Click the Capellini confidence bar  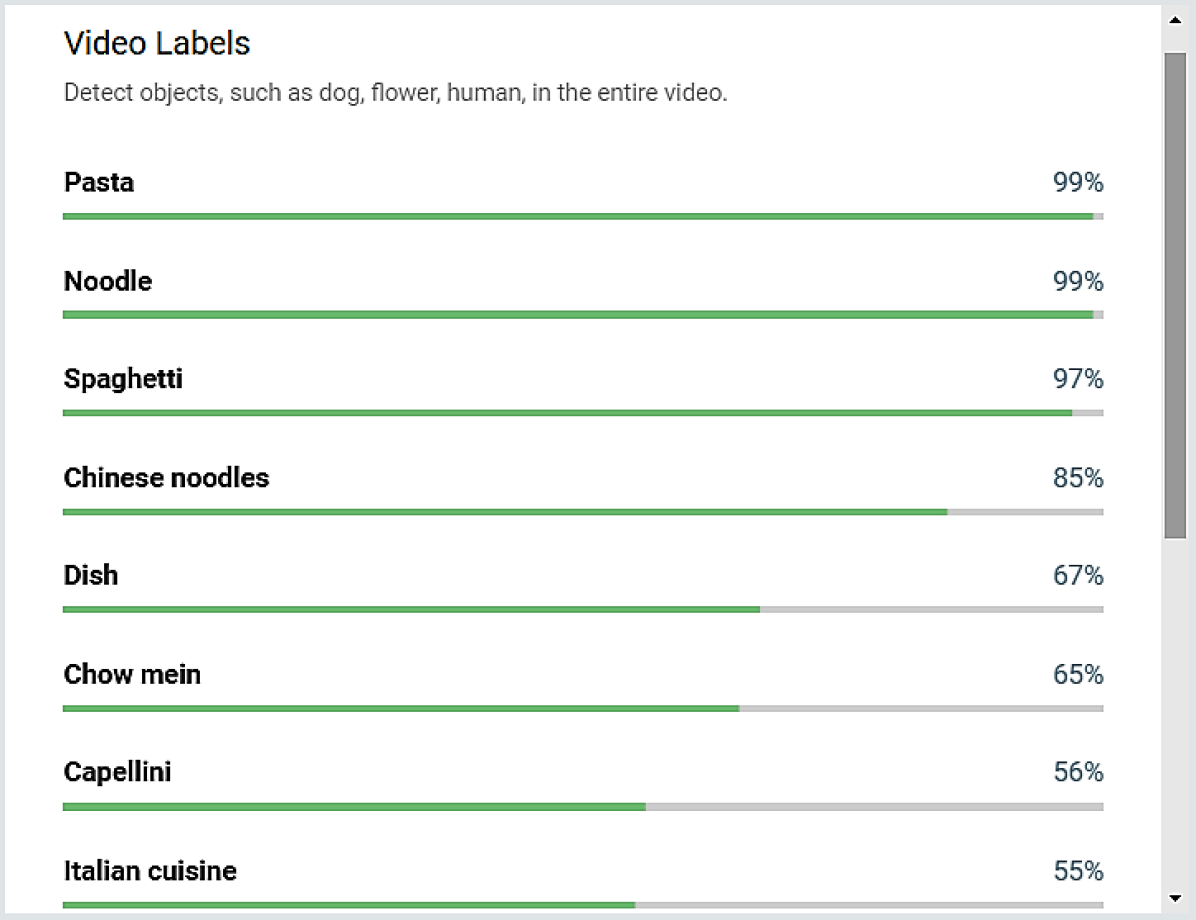[583, 806]
